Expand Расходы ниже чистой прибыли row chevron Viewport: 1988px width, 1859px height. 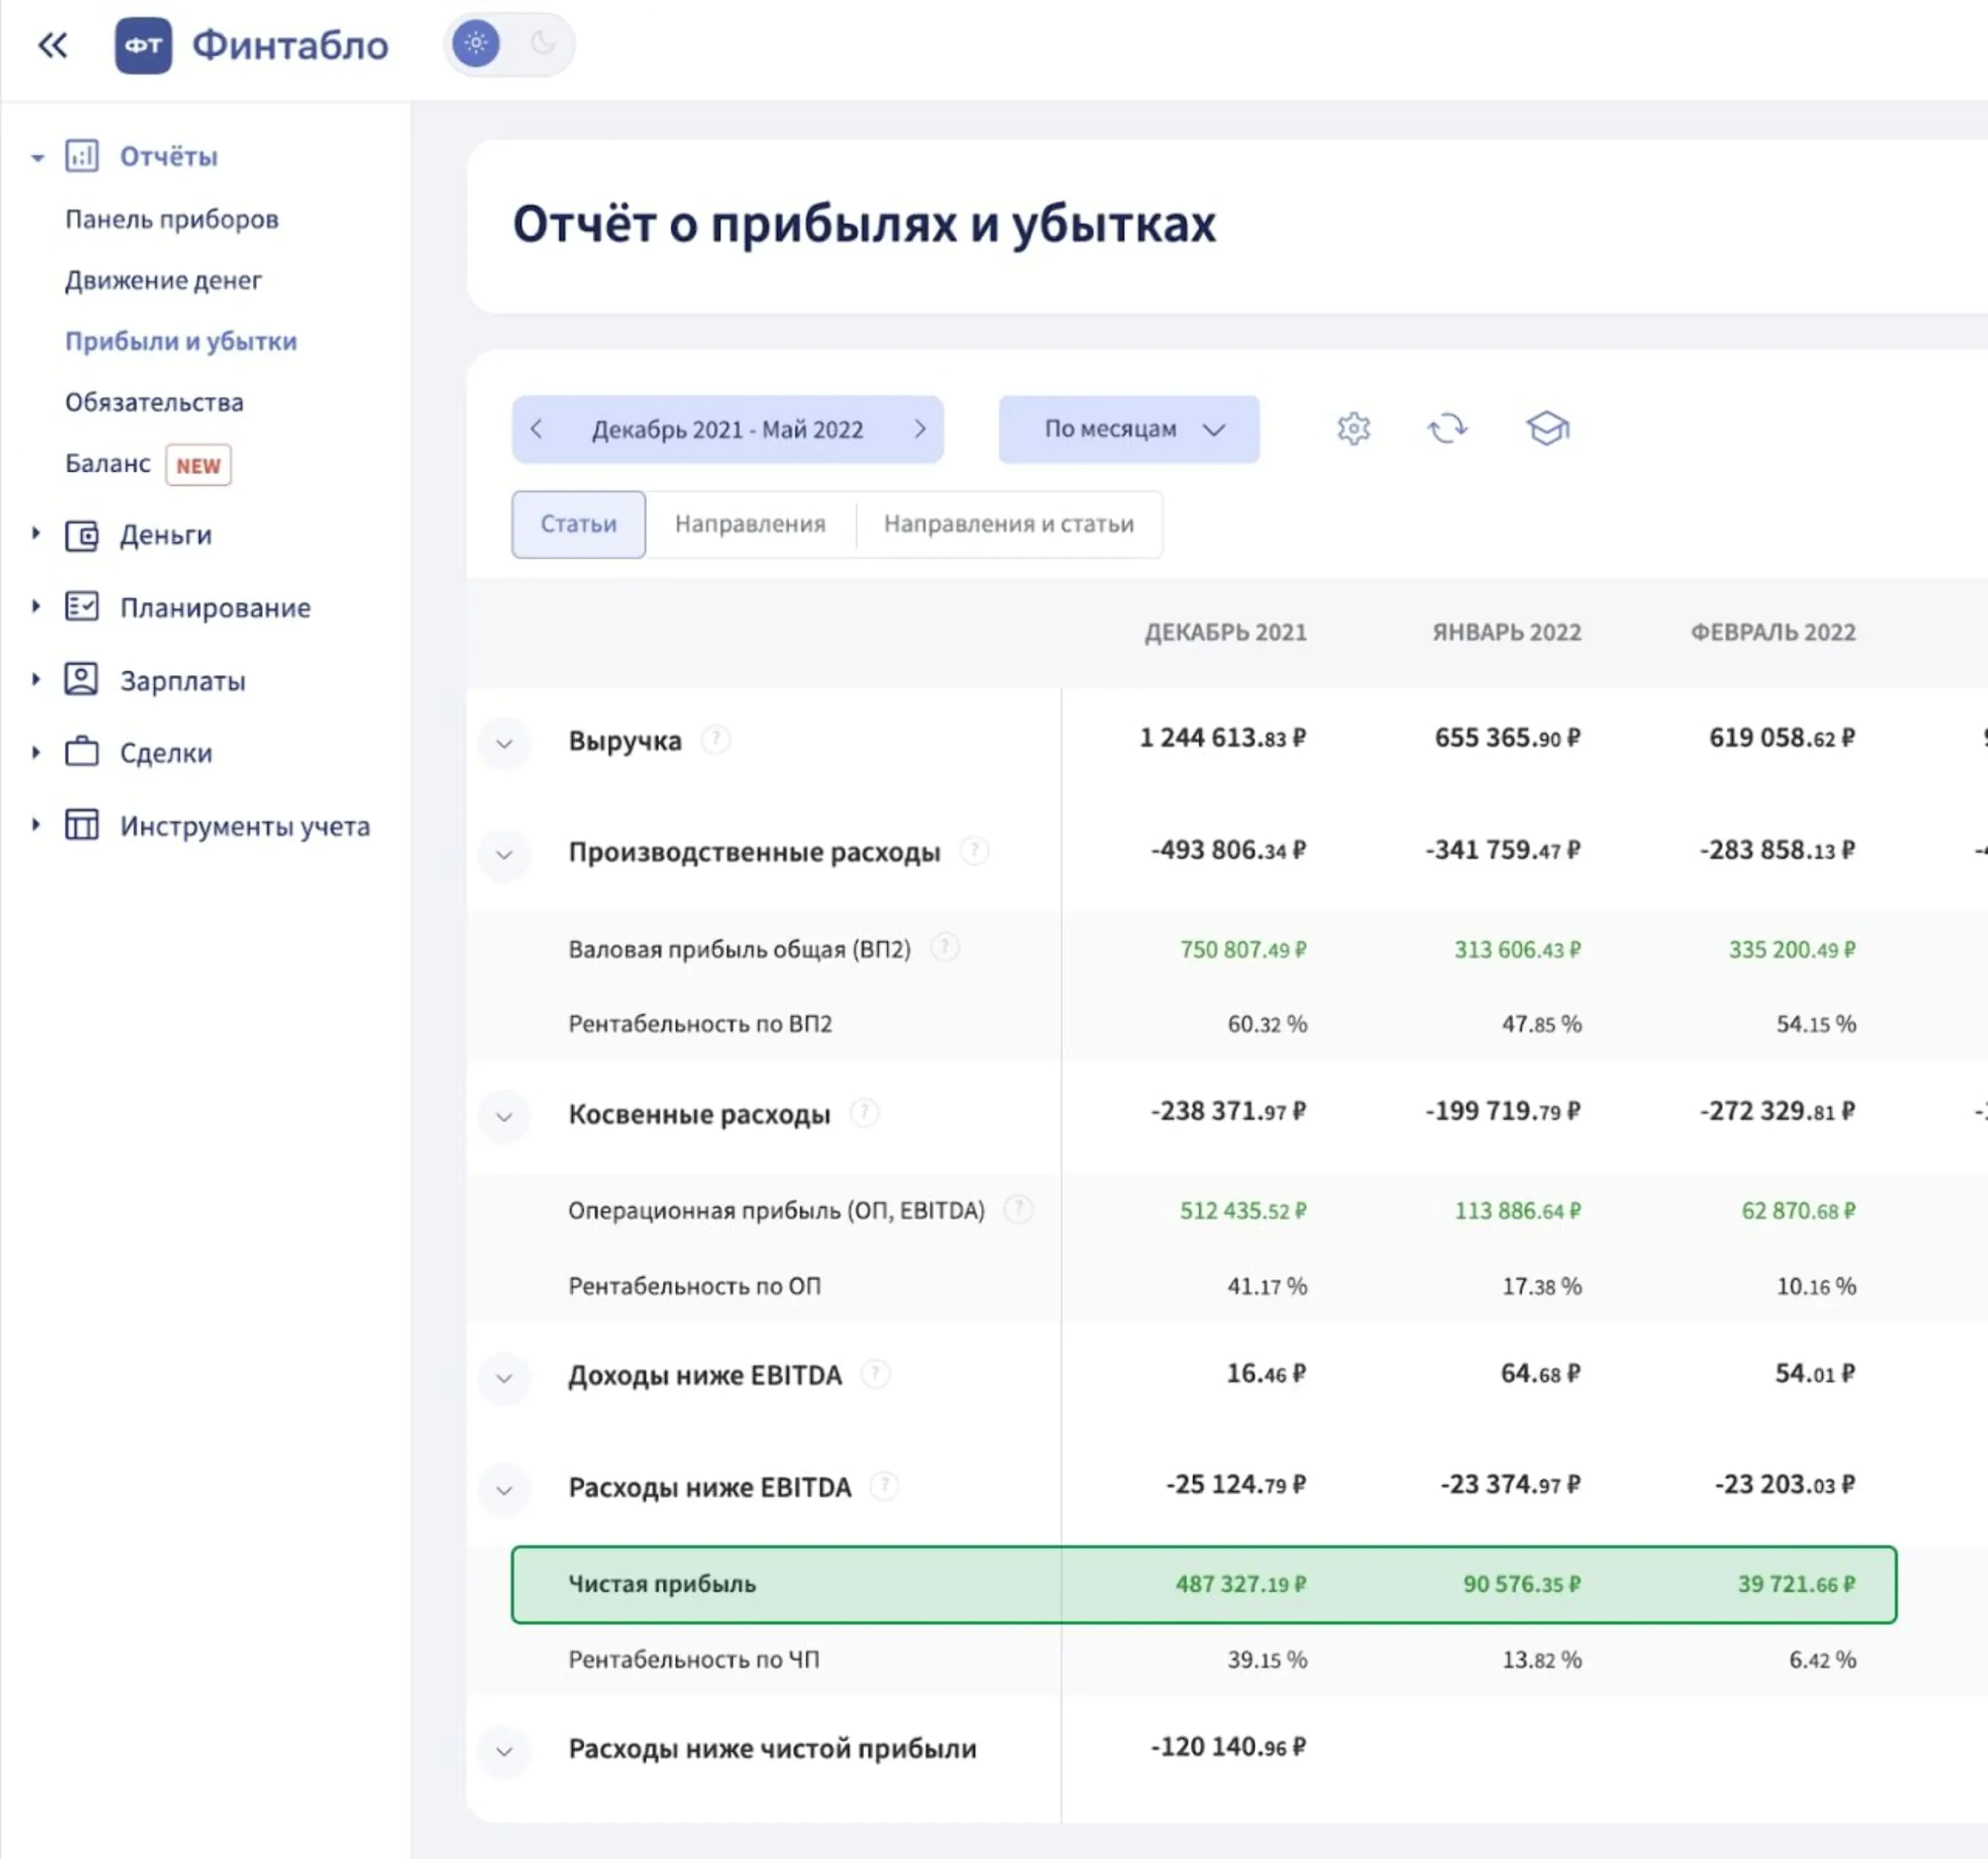tap(504, 1751)
